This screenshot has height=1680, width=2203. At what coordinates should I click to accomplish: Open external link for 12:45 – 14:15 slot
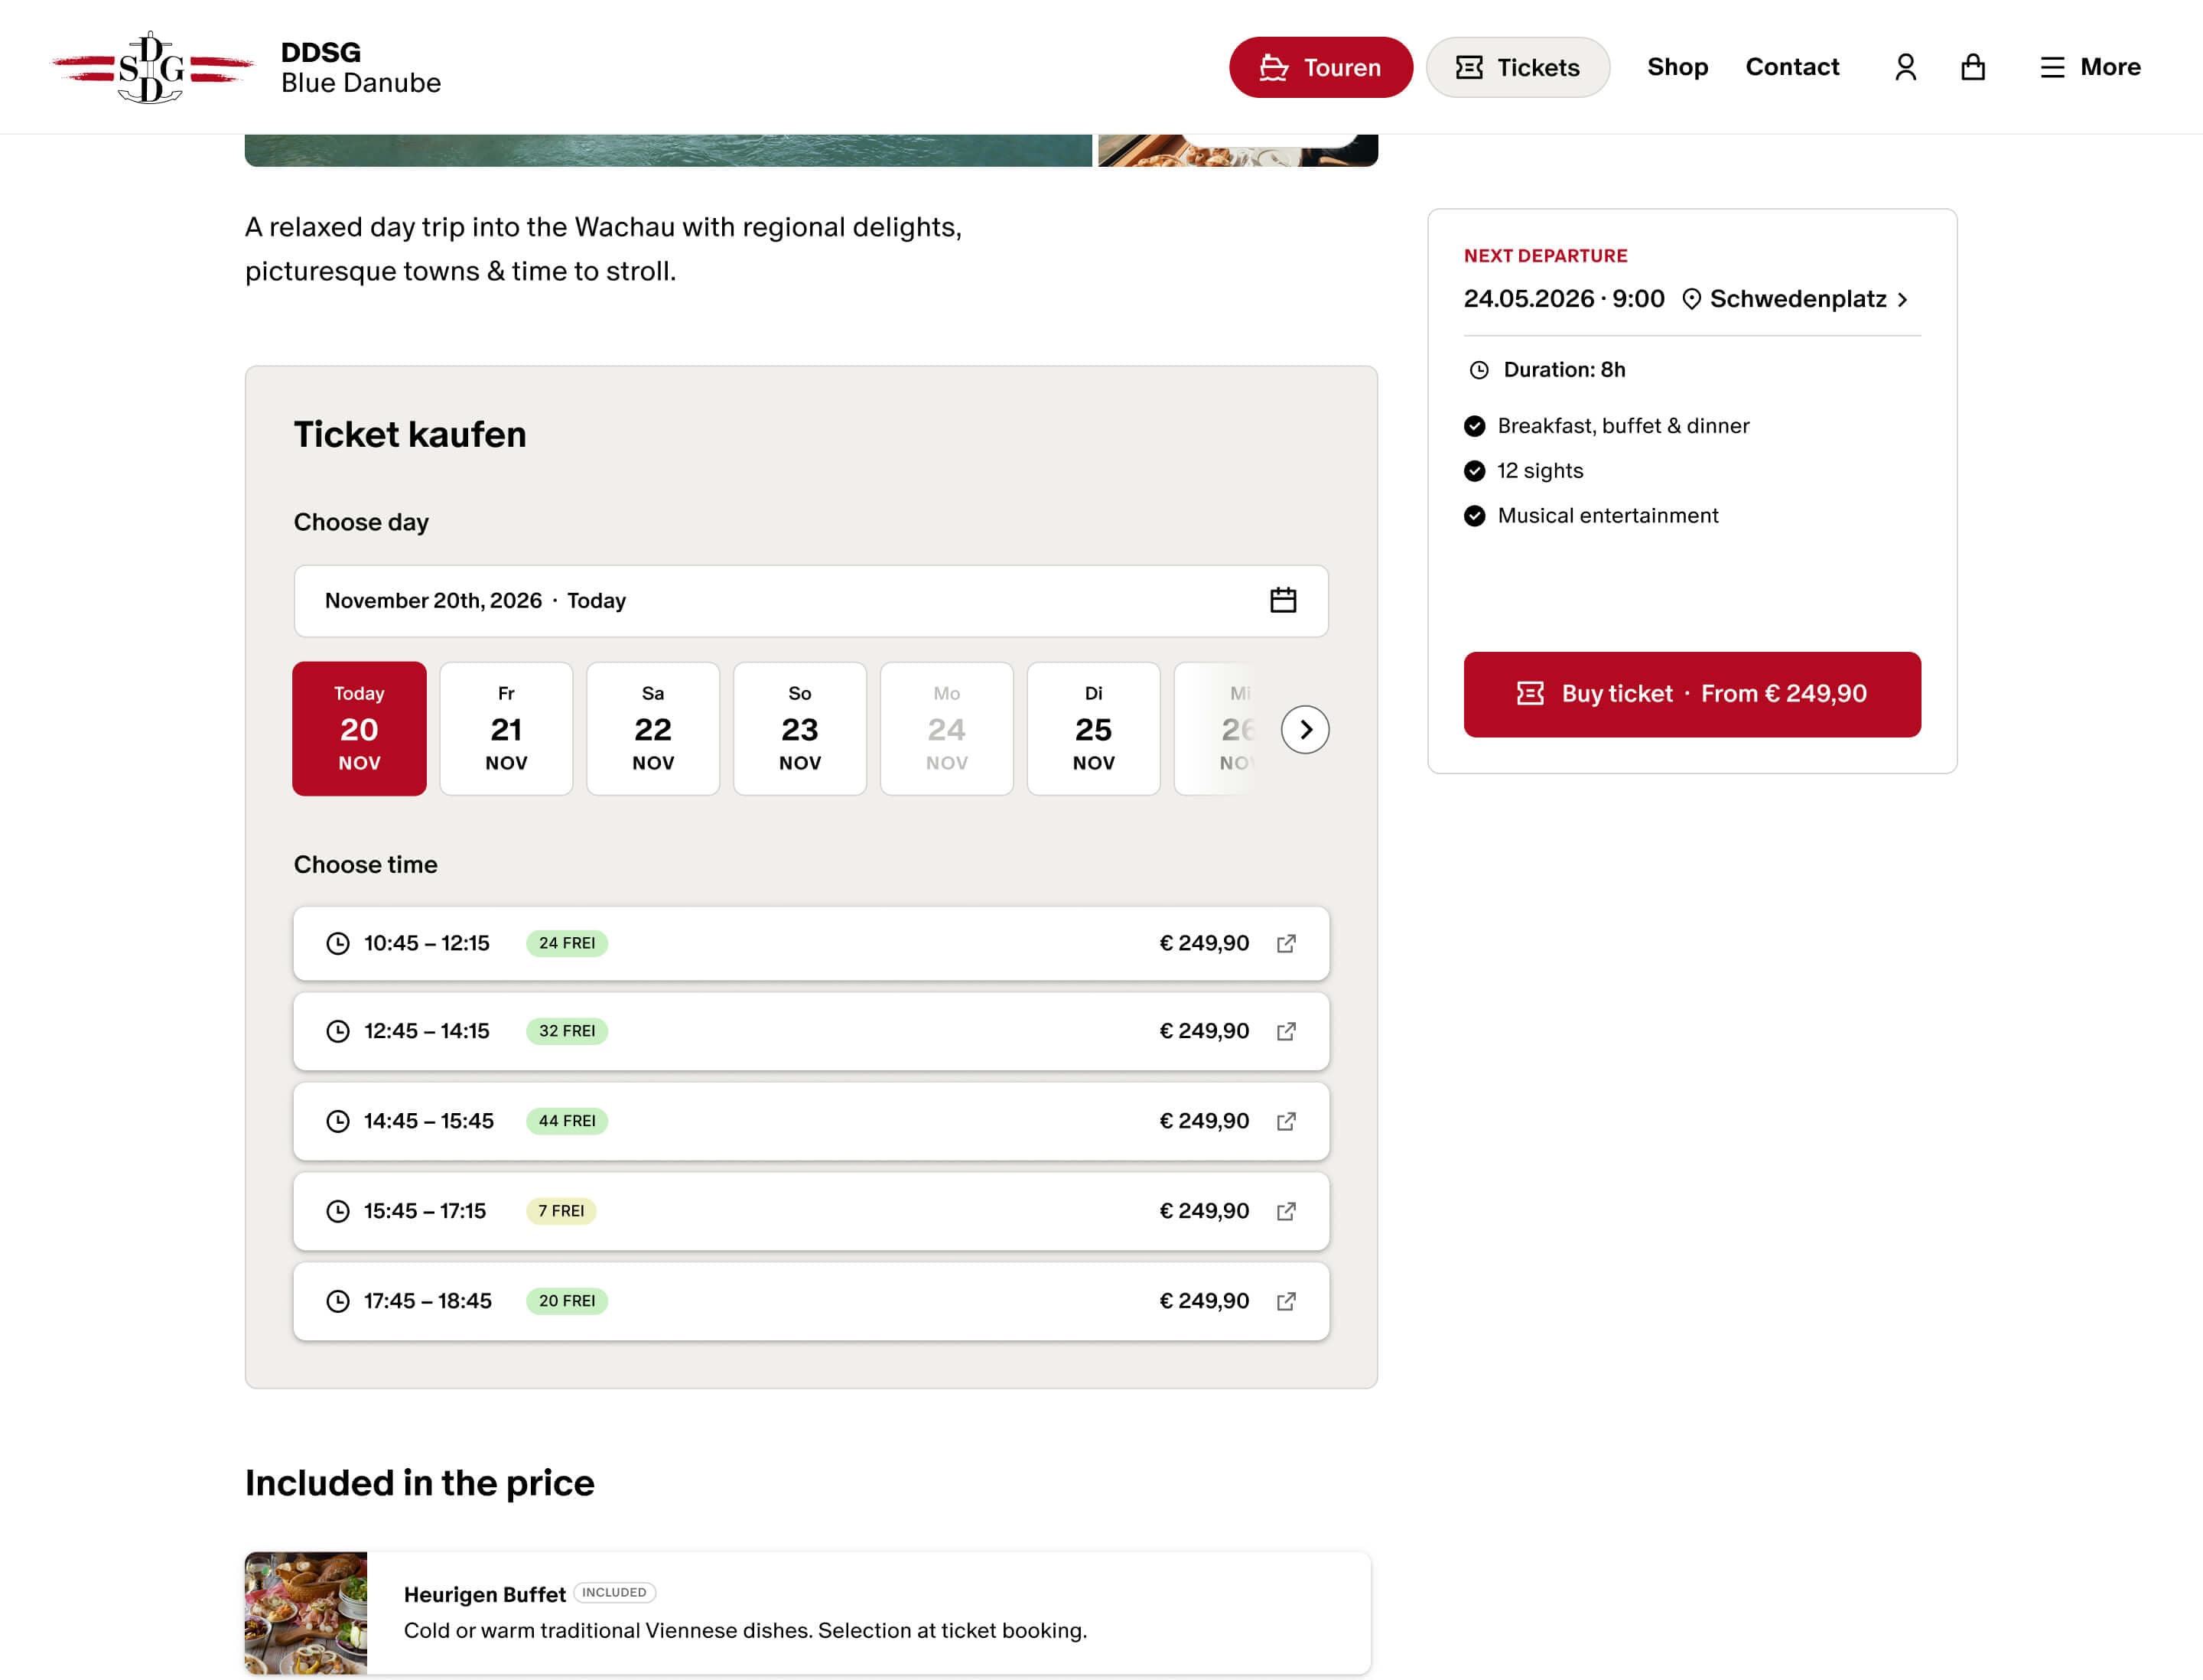point(1286,1031)
